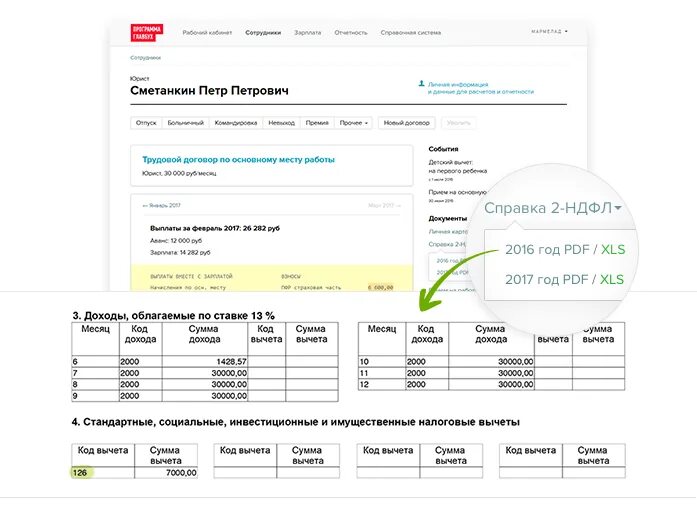Select the deduction amount 7000,00 cell
Viewport: 697px width, 518px height.
click(x=166, y=472)
